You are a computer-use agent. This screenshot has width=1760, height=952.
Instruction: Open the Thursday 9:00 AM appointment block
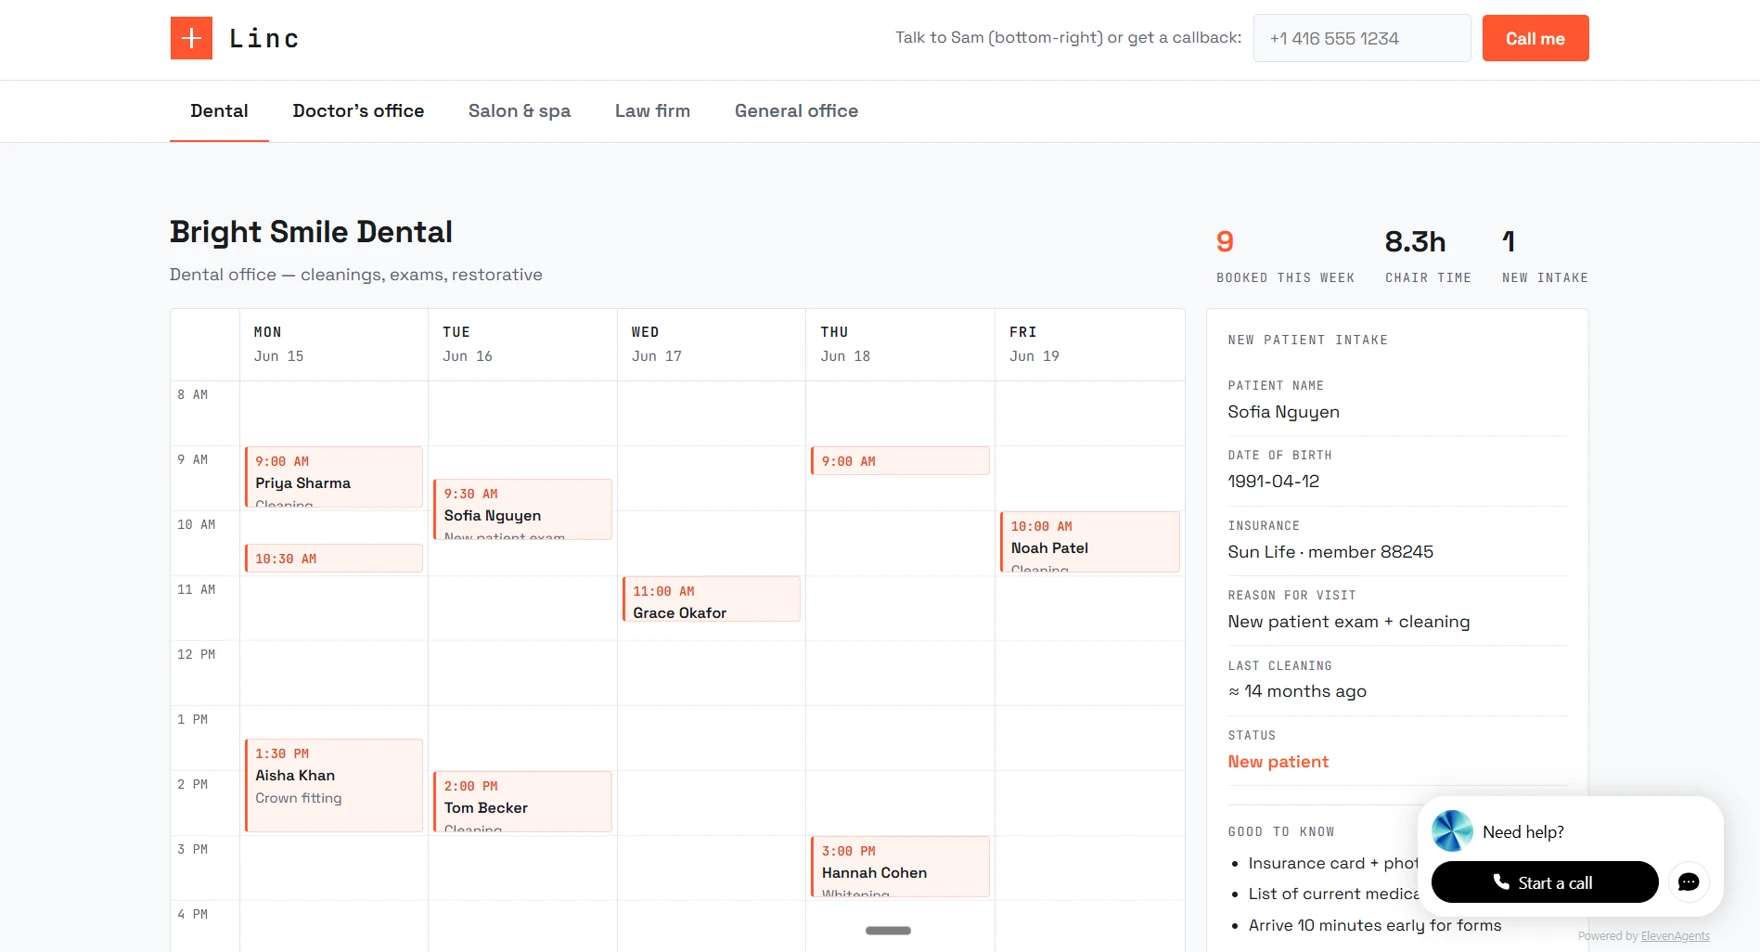click(x=900, y=461)
